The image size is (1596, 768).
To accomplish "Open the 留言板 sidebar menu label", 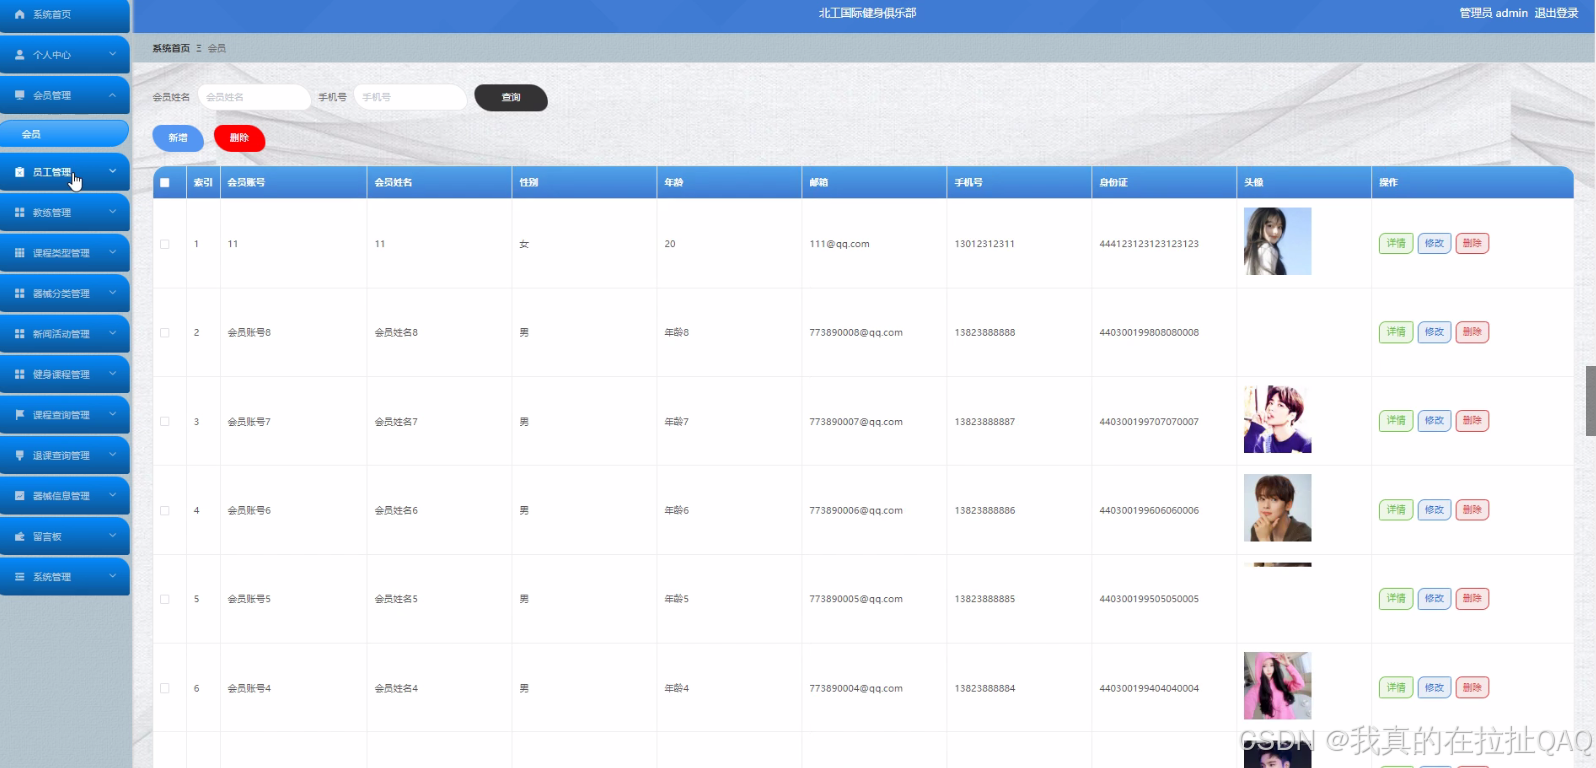I will pos(47,537).
